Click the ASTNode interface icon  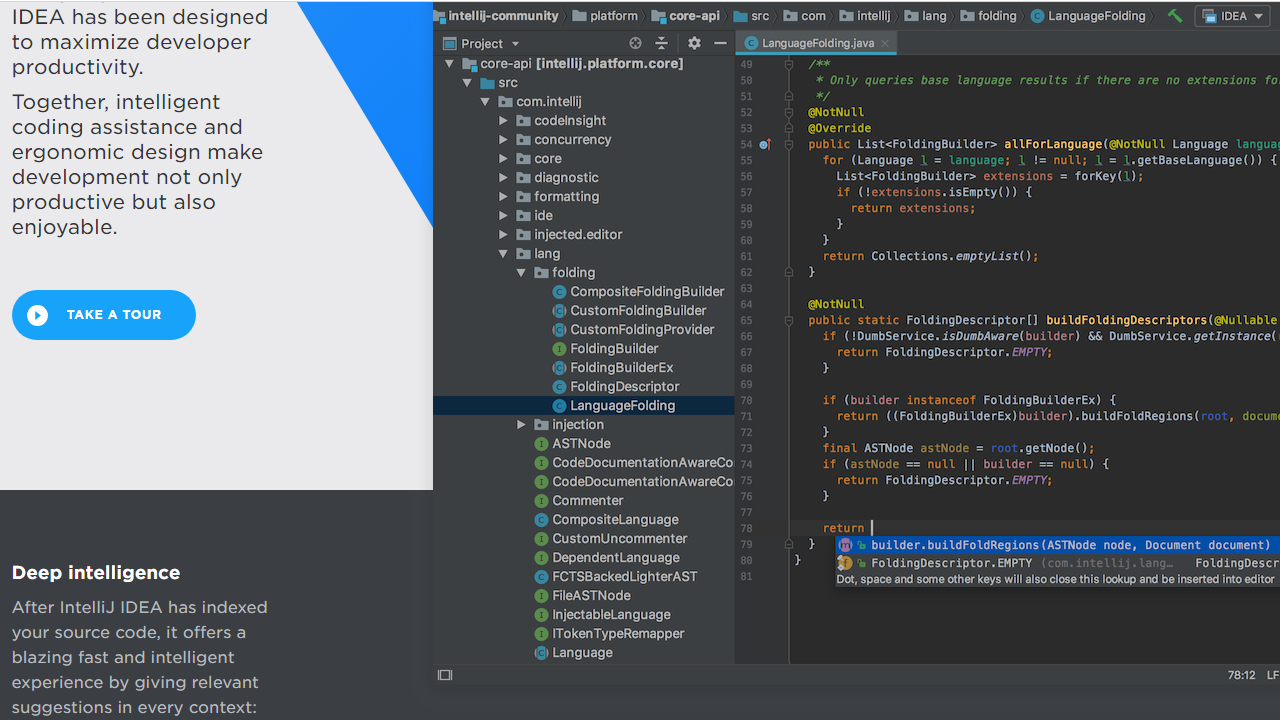(542, 444)
